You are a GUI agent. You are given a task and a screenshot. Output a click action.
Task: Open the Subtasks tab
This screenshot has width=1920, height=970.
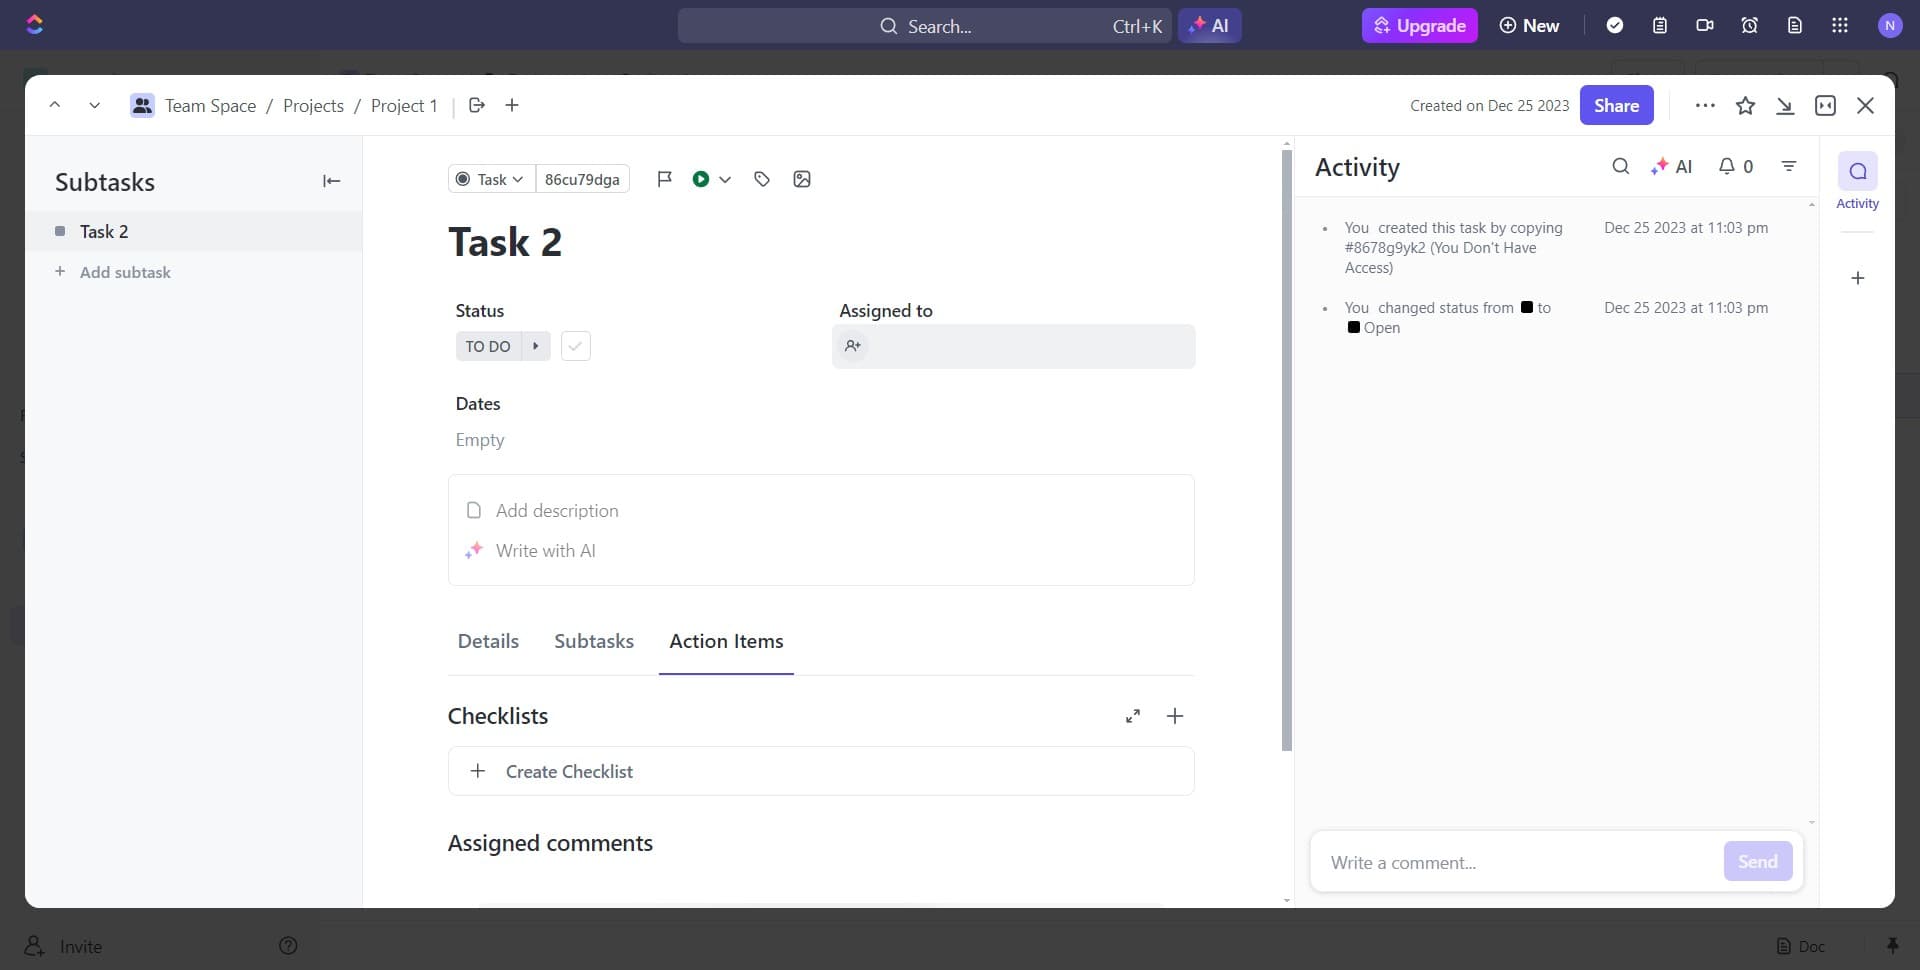(x=594, y=641)
